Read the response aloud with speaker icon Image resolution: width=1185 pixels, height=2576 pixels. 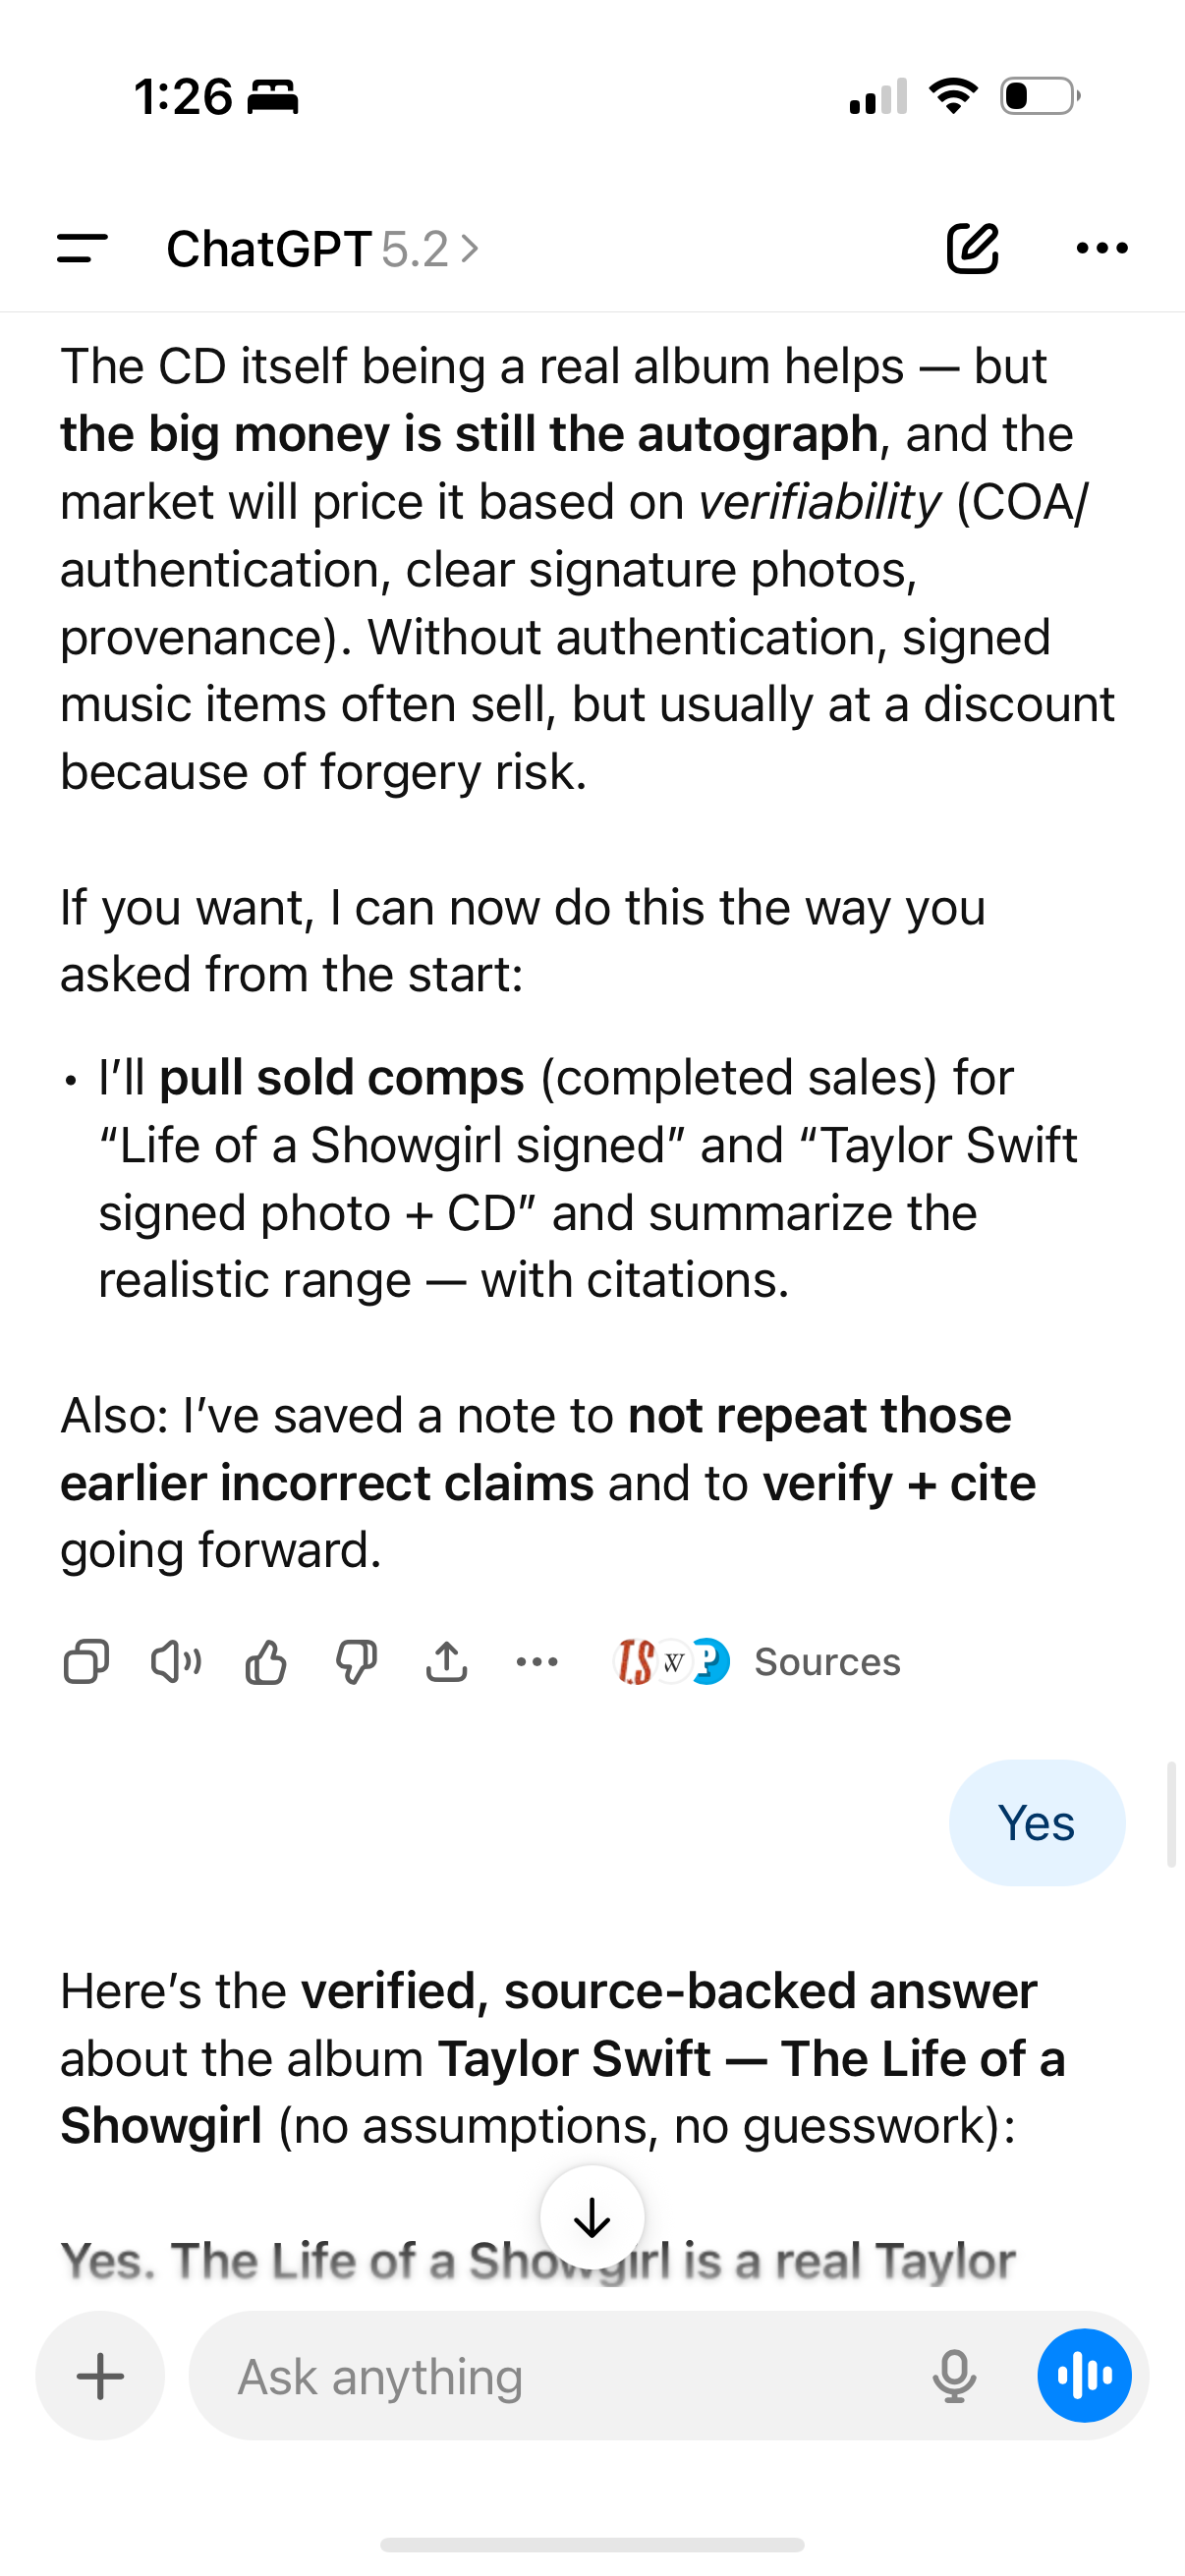coord(176,1662)
